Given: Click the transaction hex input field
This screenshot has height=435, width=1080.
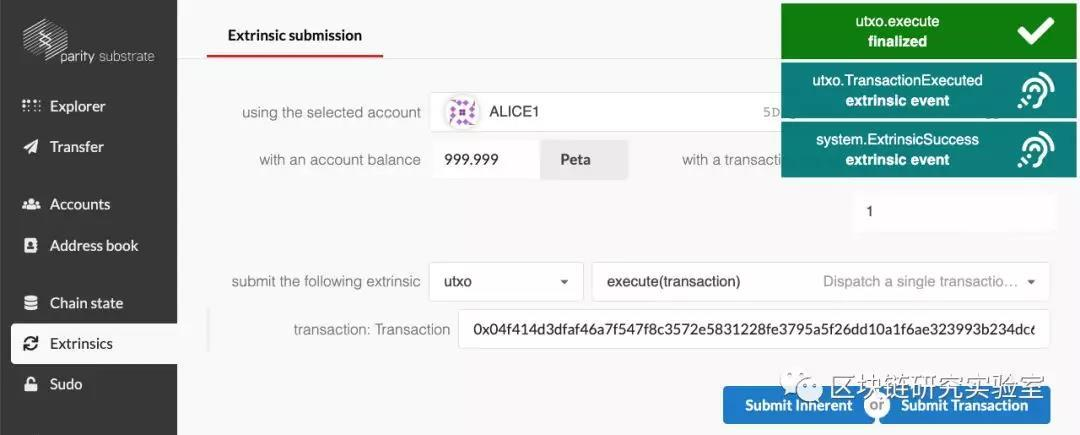Looking at the screenshot, I should (x=754, y=329).
